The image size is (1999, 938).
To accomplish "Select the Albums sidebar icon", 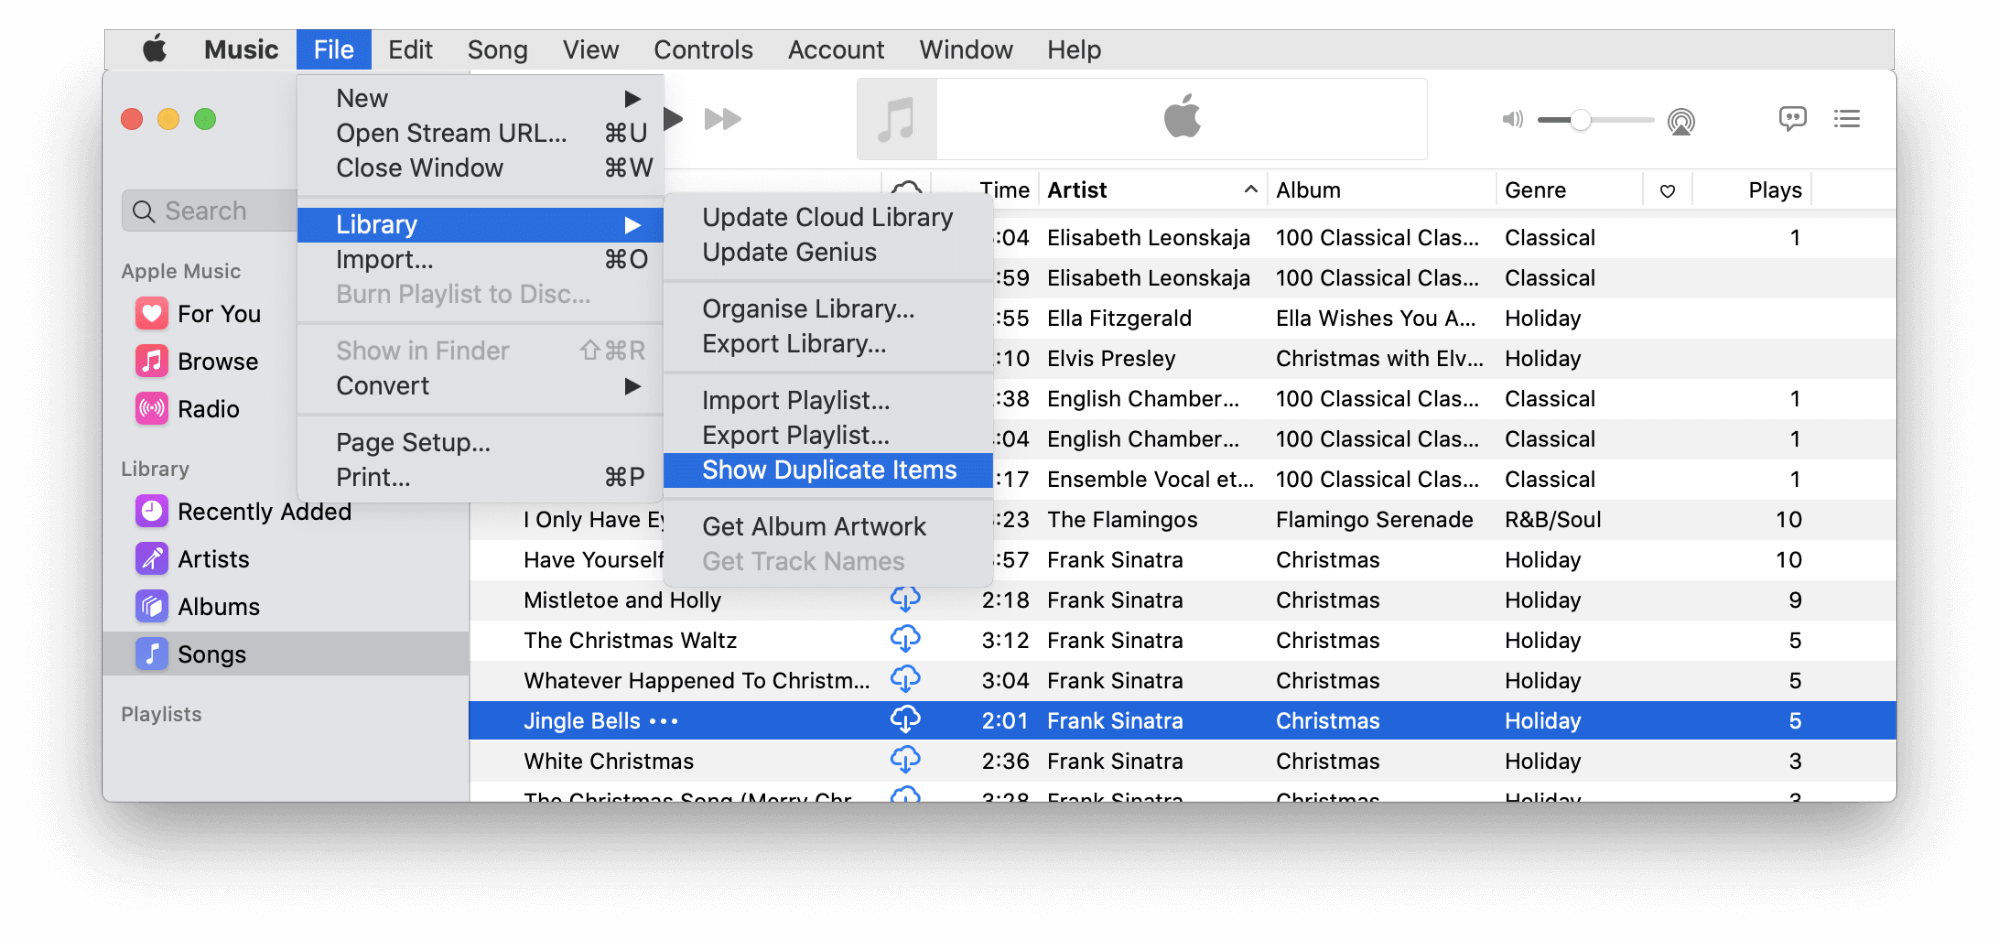I will [151, 605].
